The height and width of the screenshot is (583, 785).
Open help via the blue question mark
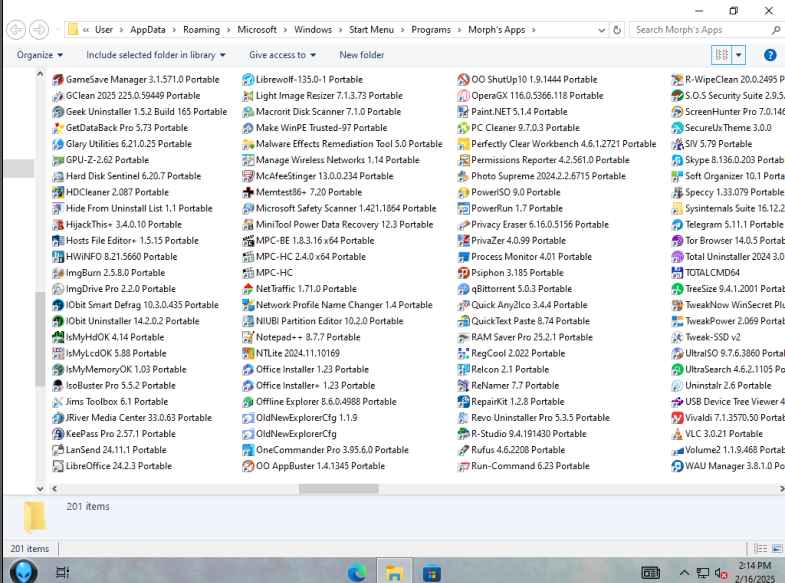[770, 55]
